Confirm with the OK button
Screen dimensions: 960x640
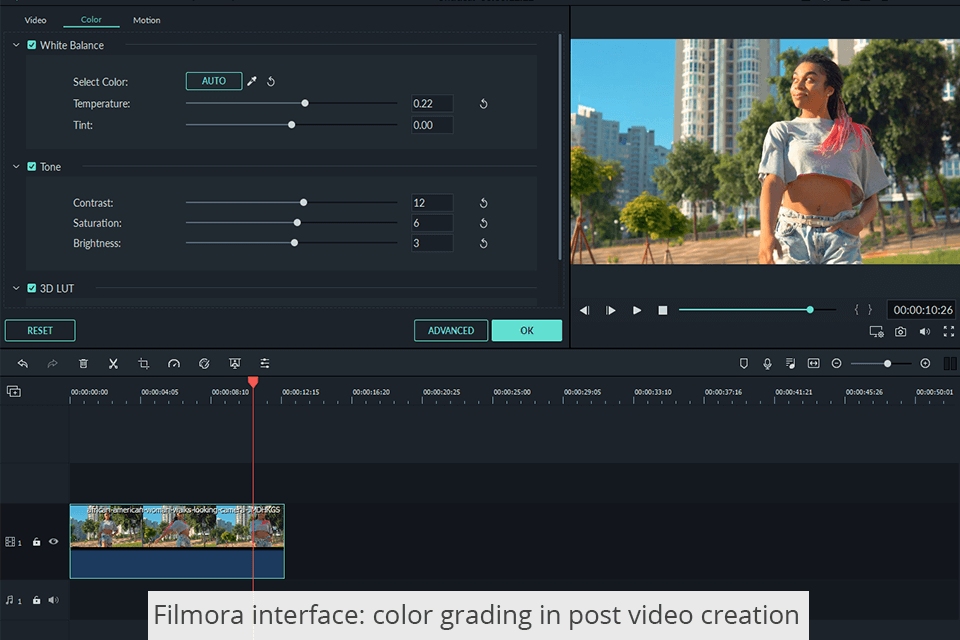527,330
